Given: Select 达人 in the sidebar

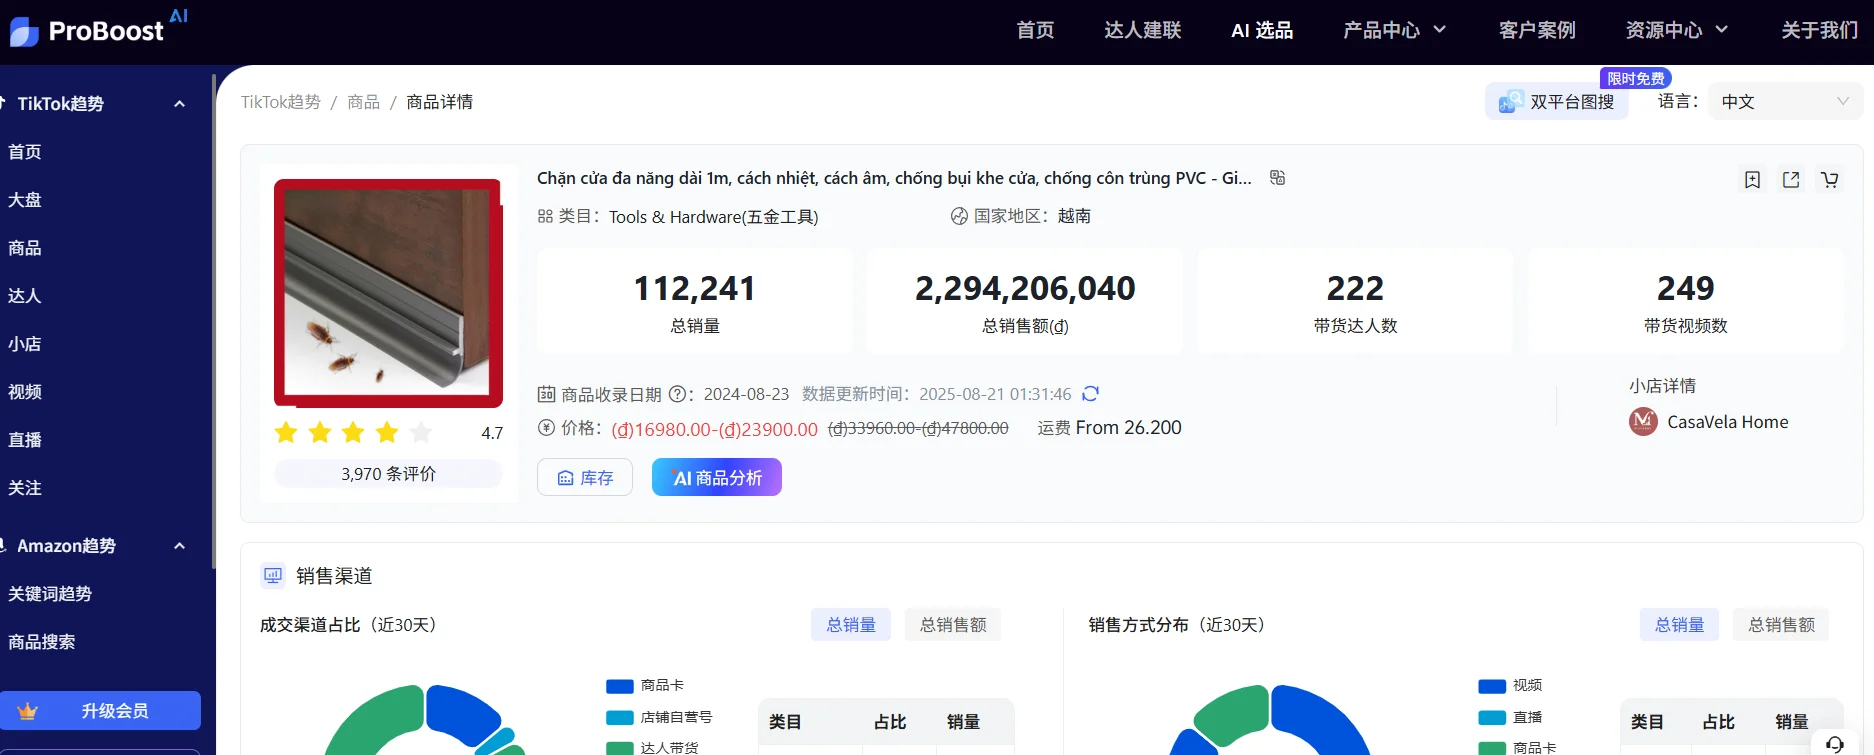Looking at the screenshot, I should click(x=25, y=296).
